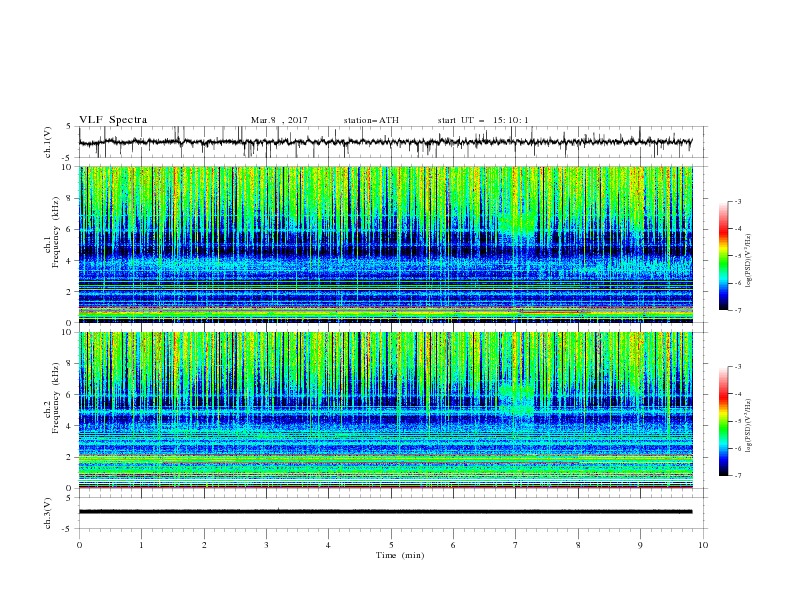Click time axis tick label '4'
Image resolution: width=792 pixels, height=612 pixels.
click(x=328, y=545)
